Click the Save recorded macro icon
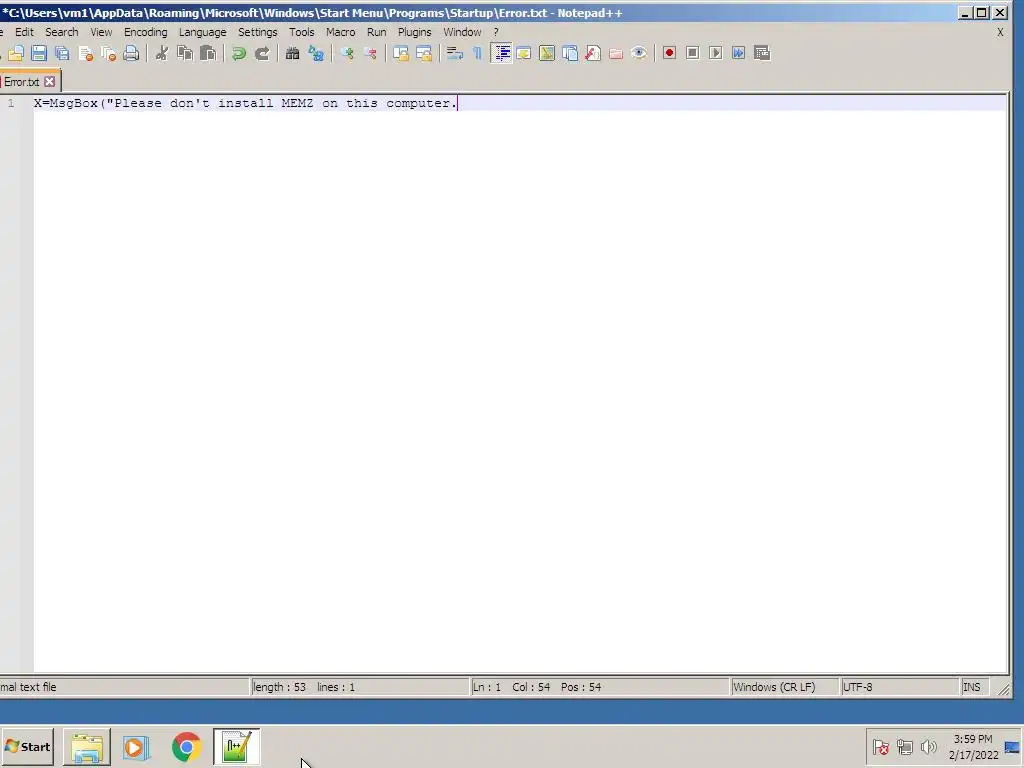The image size is (1024, 768). [762, 54]
